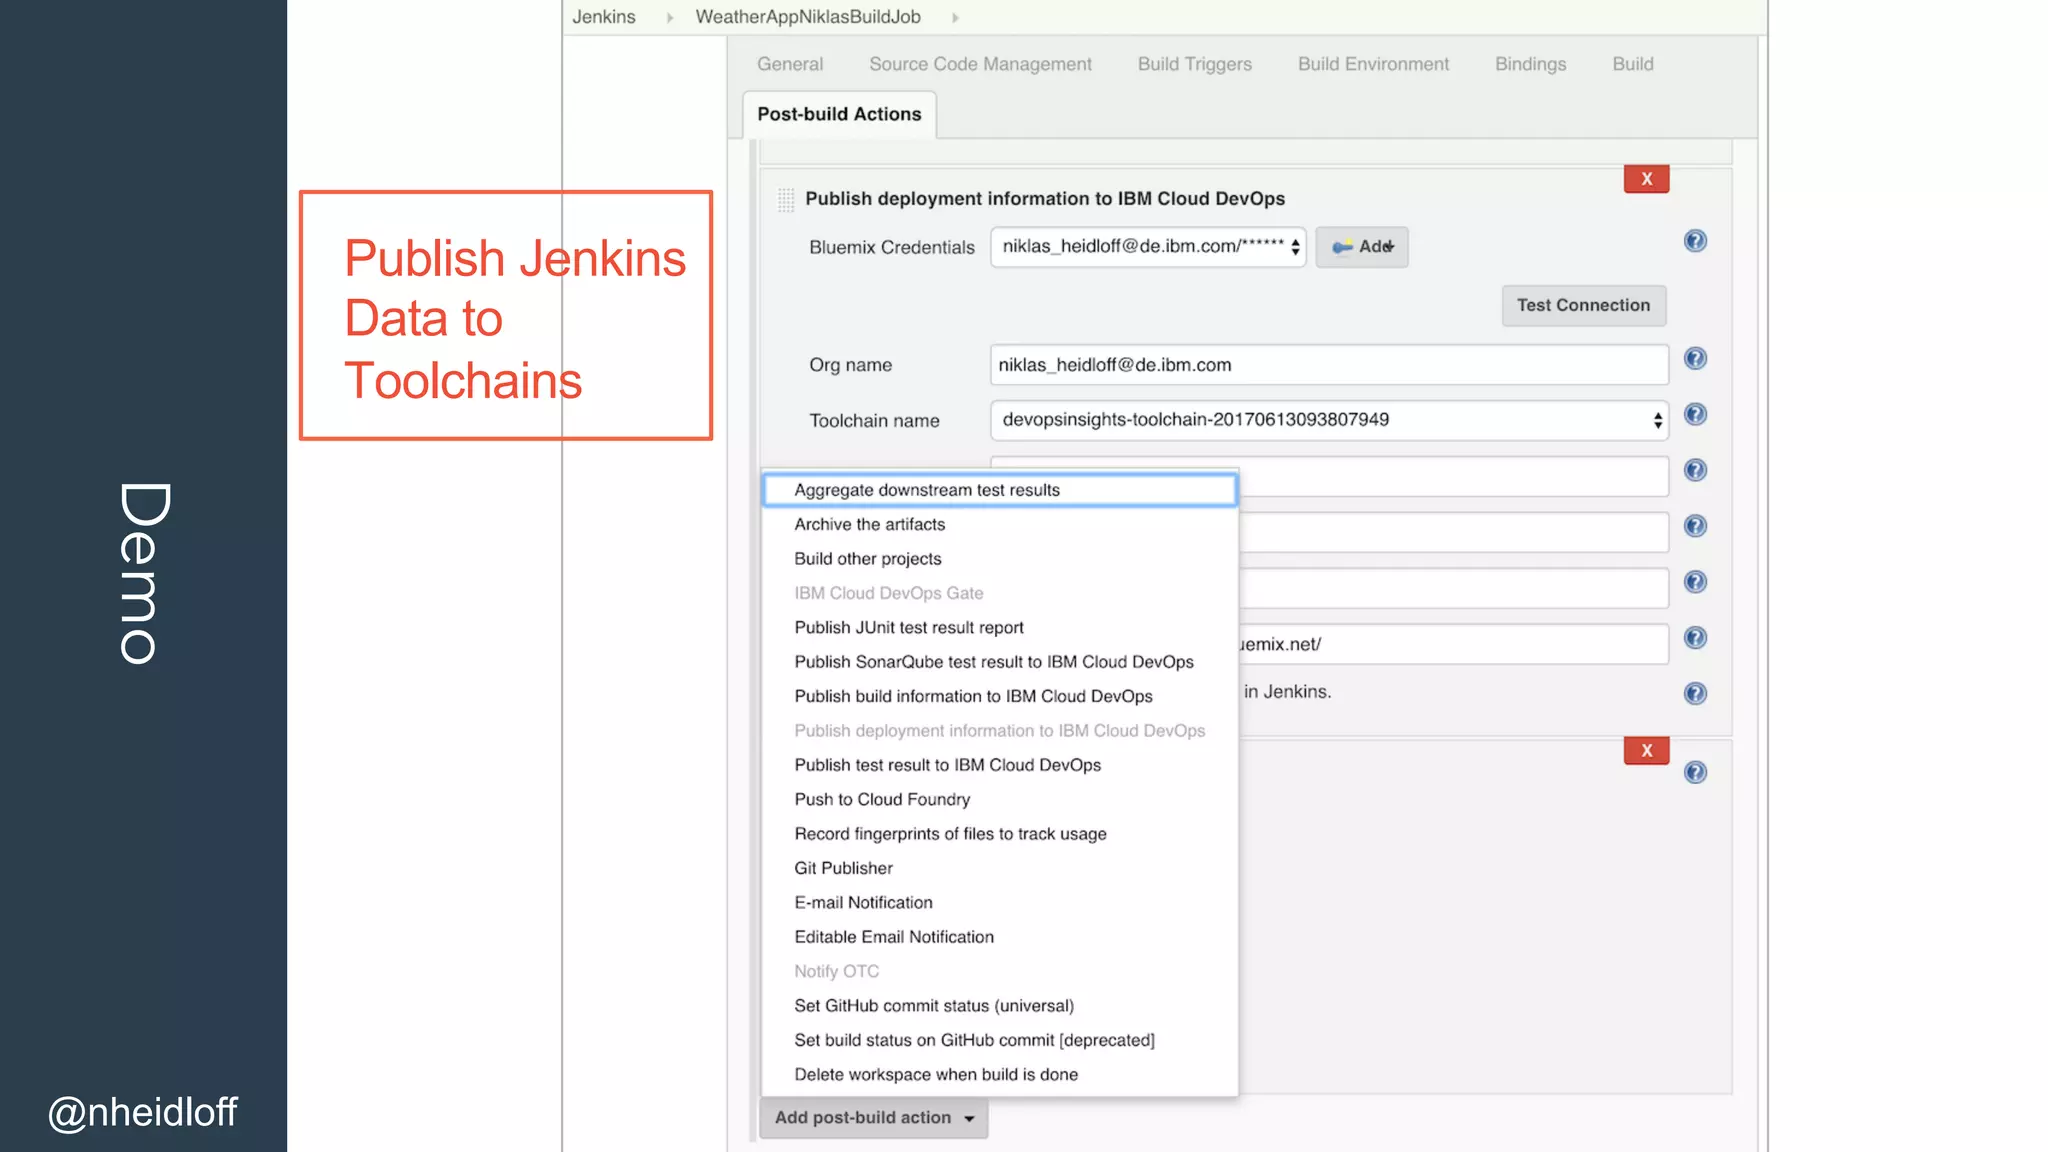
Task: Click the Jenkins breadcrumb link
Action: 603,17
